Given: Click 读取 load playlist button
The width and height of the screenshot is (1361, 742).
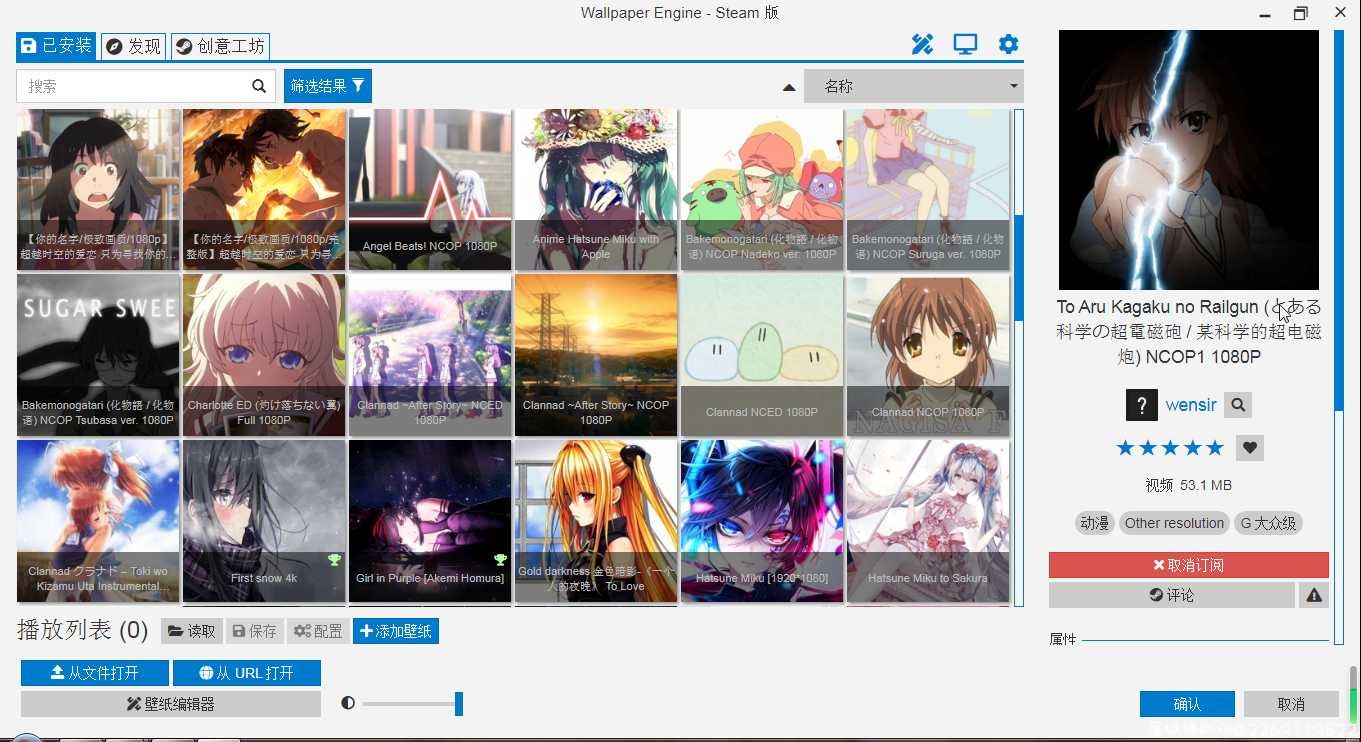Looking at the screenshot, I should click(x=191, y=631).
